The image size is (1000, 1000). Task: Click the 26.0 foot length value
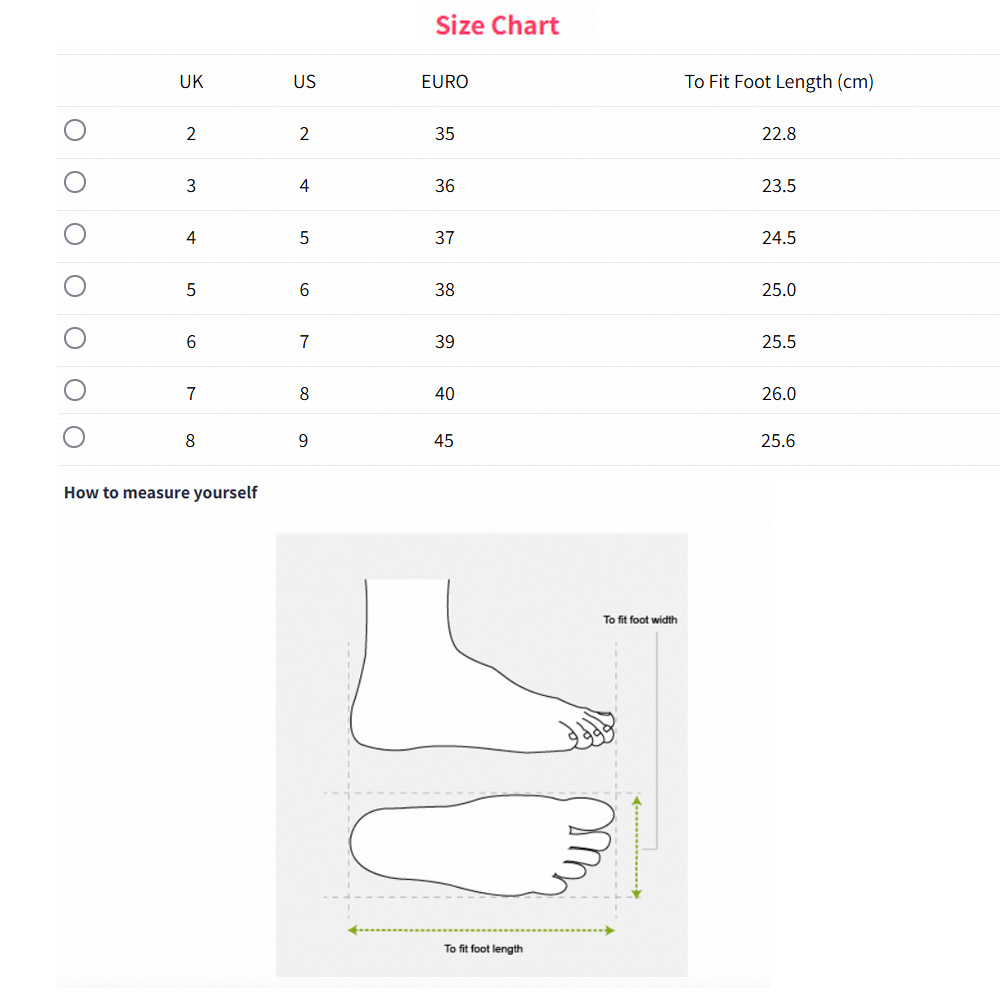click(x=779, y=394)
